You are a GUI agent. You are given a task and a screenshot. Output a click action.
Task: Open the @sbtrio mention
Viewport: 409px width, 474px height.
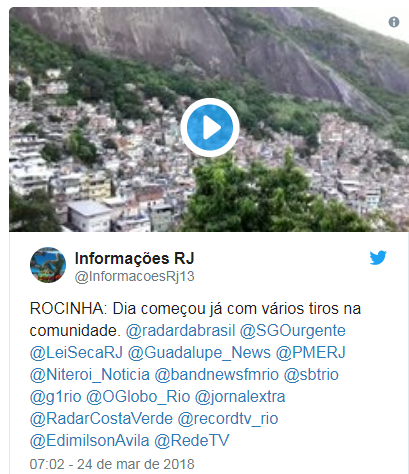[x=311, y=375]
